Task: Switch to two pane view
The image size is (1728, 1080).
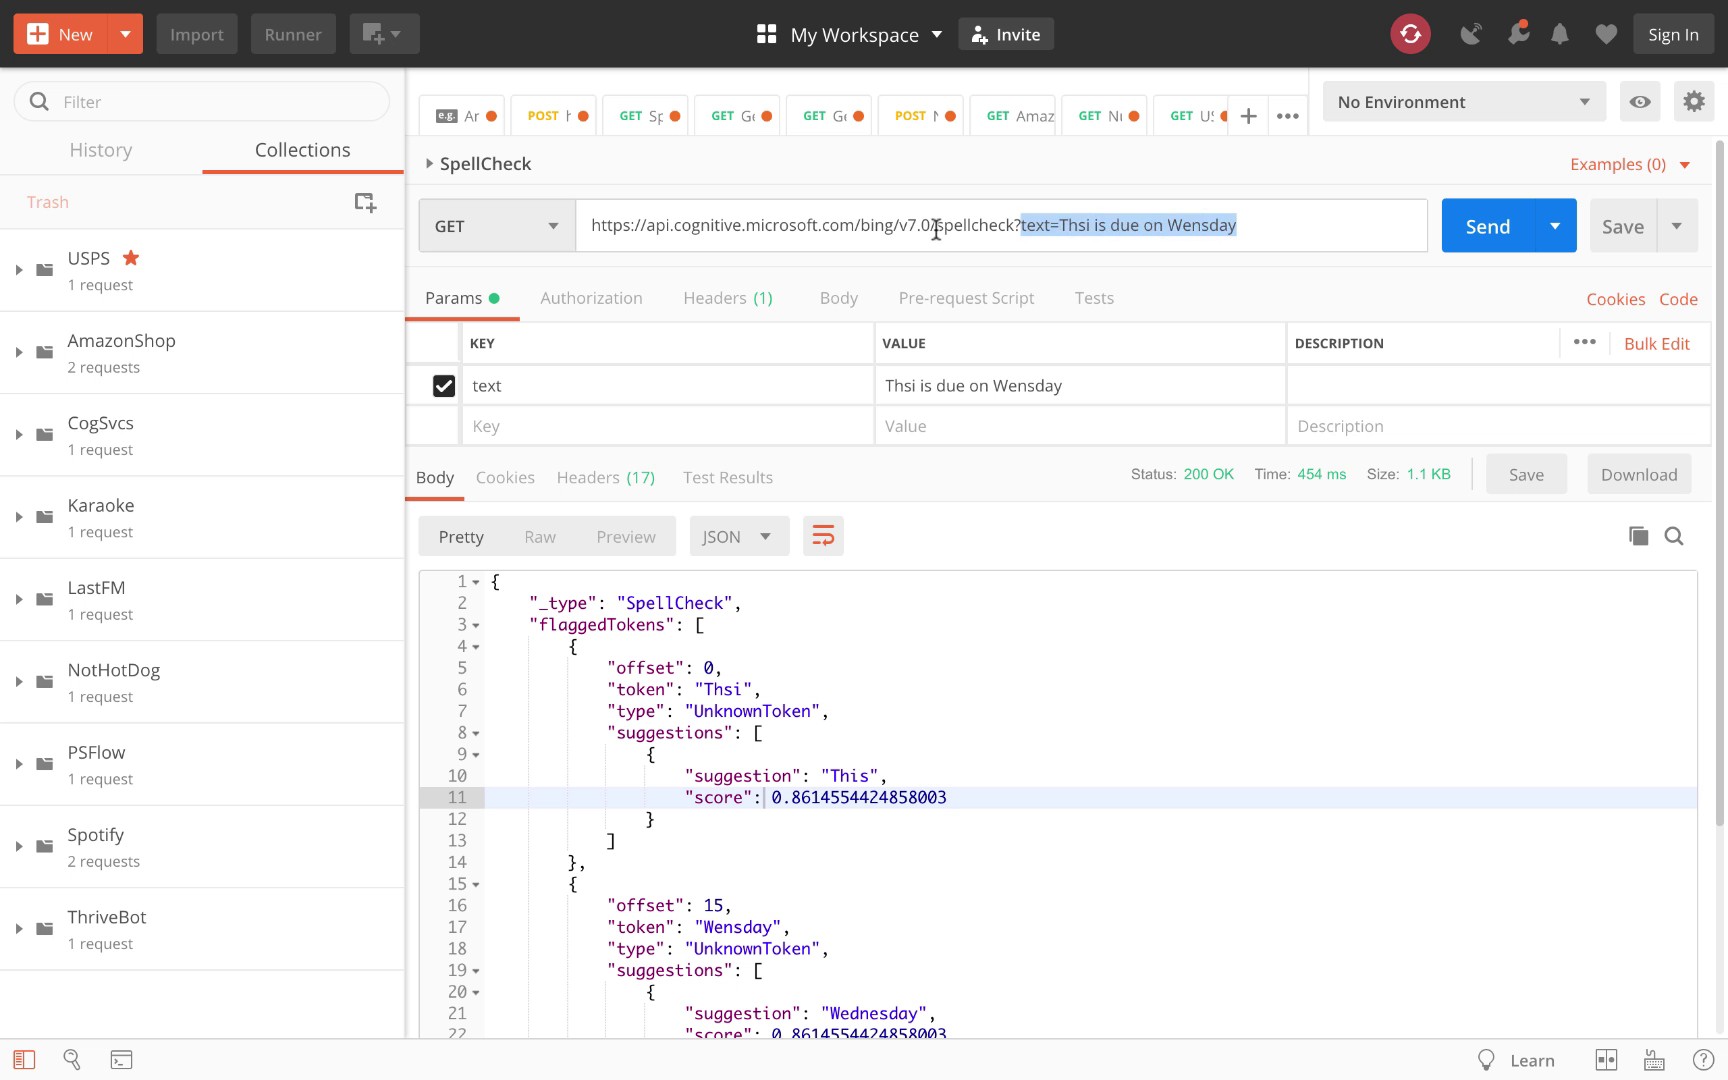Action: pos(1606,1060)
